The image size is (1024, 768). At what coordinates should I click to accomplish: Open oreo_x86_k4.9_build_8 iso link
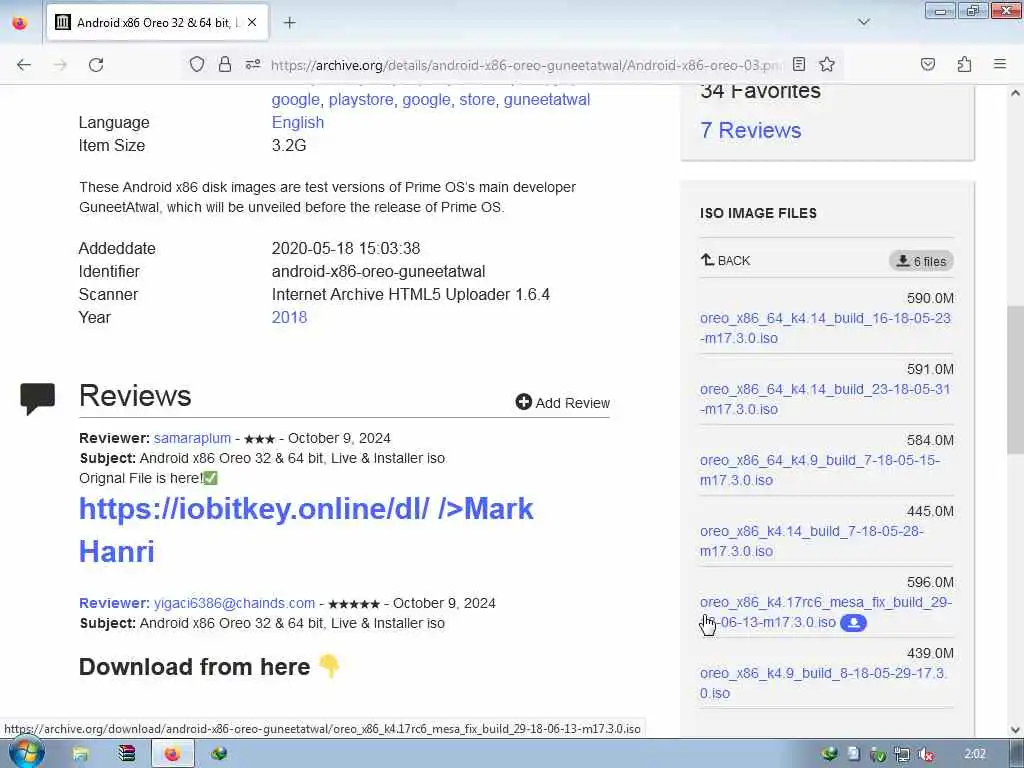pyautogui.click(x=824, y=683)
